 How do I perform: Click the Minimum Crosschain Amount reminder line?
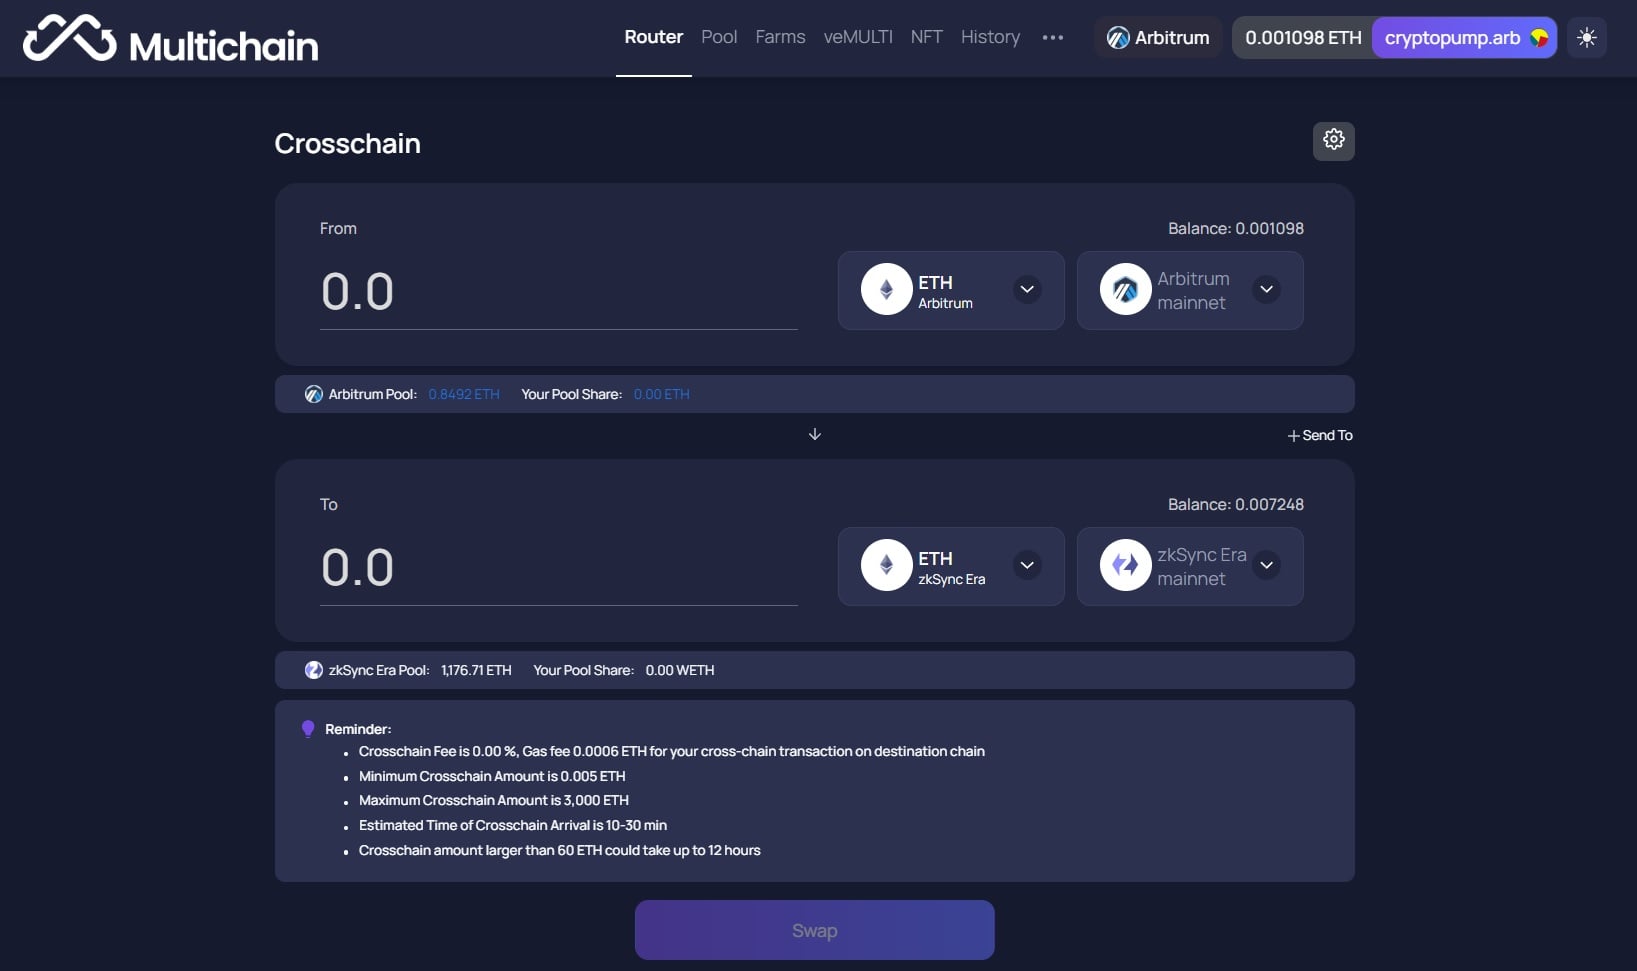pyautogui.click(x=492, y=776)
